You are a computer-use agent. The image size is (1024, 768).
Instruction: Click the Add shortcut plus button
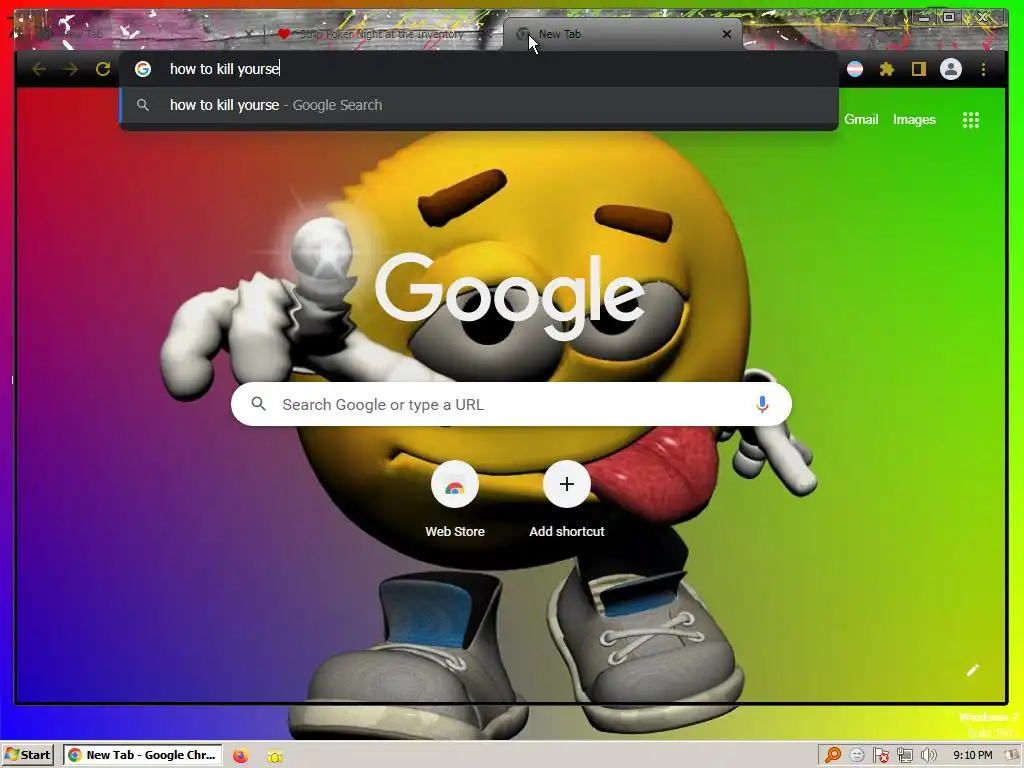click(x=567, y=484)
